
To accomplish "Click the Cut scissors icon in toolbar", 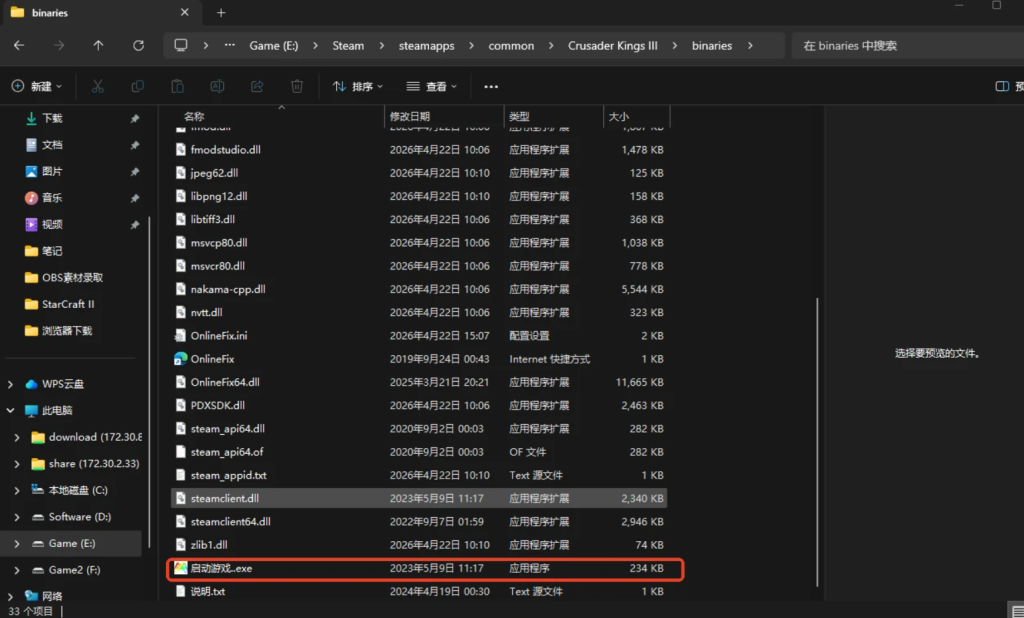I will [x=97, y=87].
